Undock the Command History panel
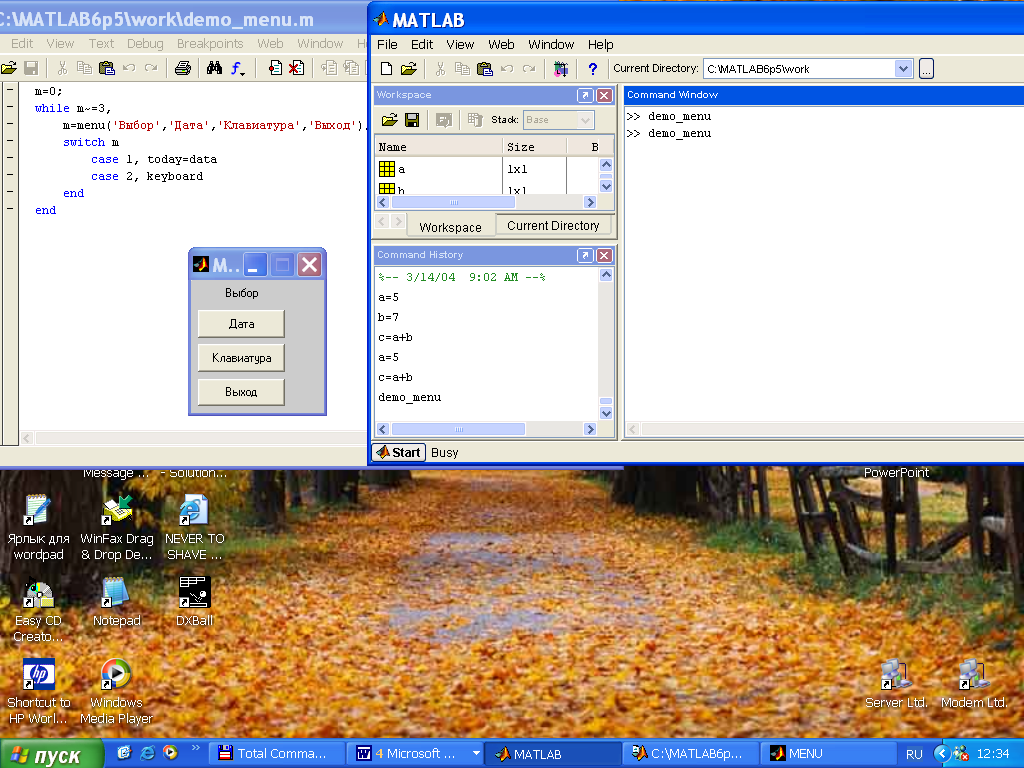This screenshot has width=1024, height=768. pos(585,255)
